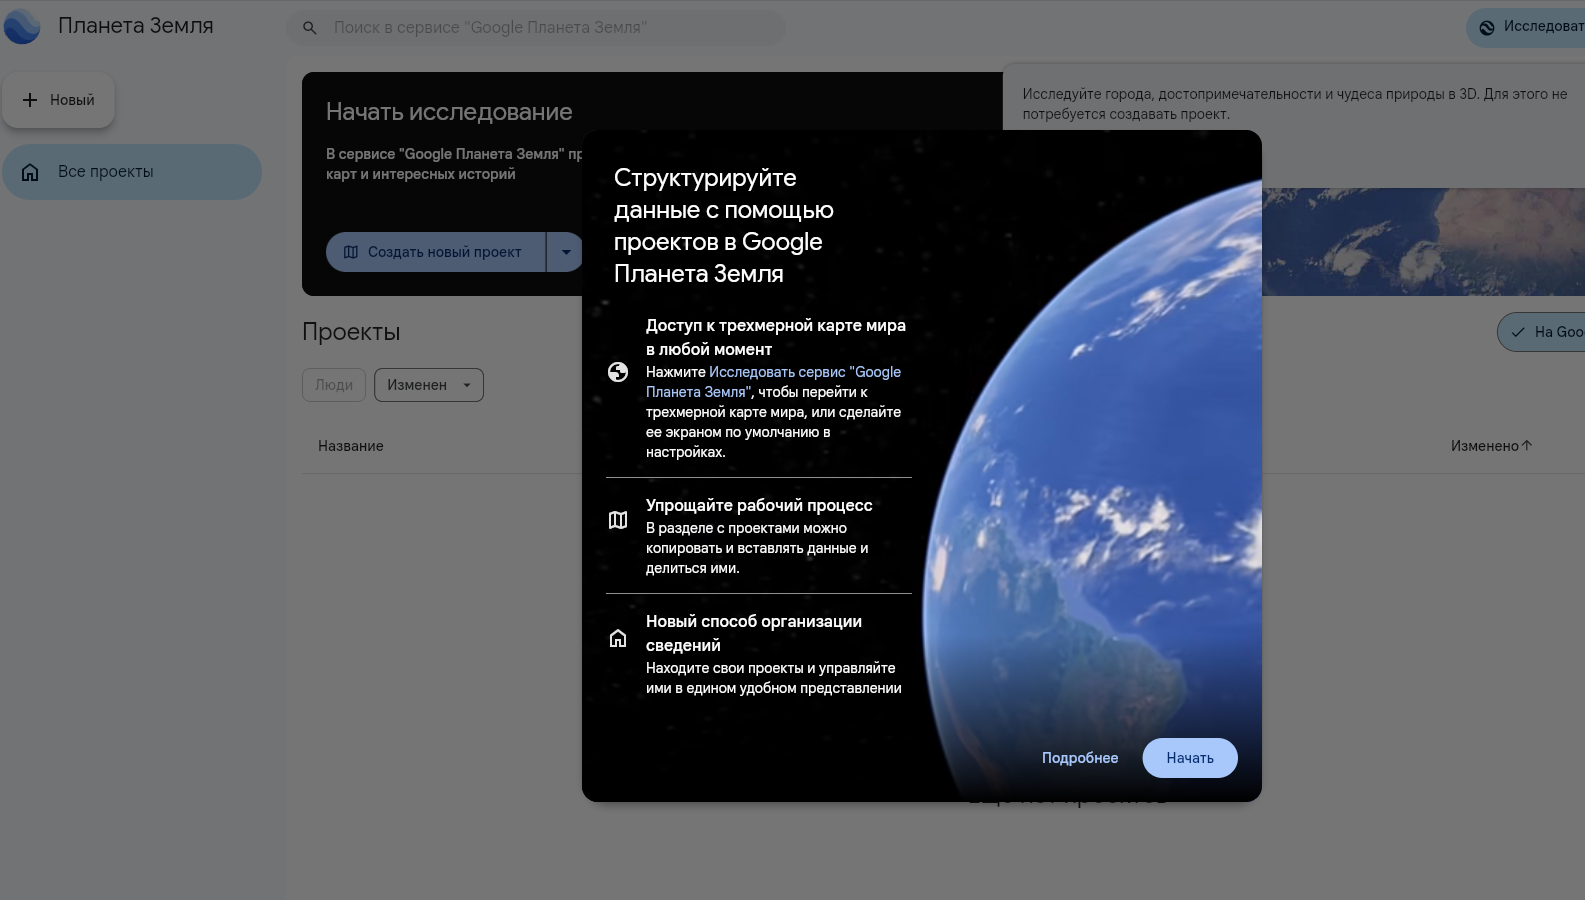Sort by the "Изменено" column header
The width and height of the screenshot is (1585, 900).
point(1491,446)
